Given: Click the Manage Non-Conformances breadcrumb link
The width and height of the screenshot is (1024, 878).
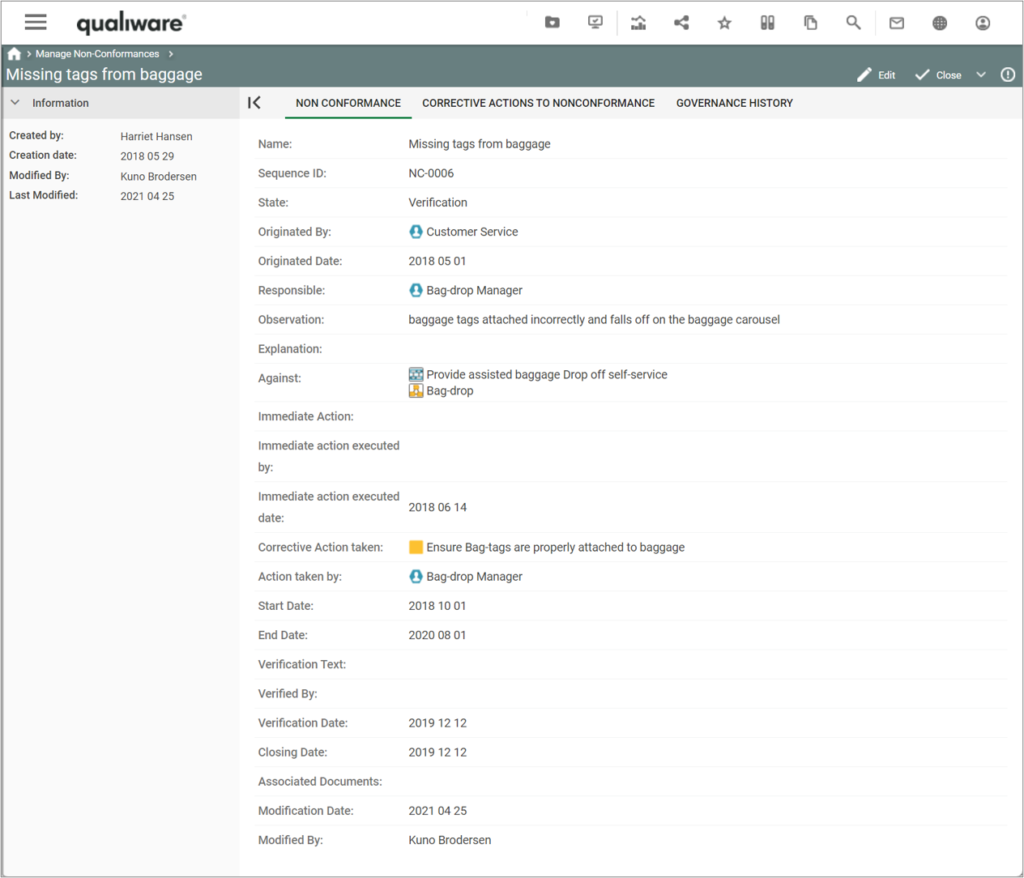Looking at the screenshot, I should click(97, 54).
